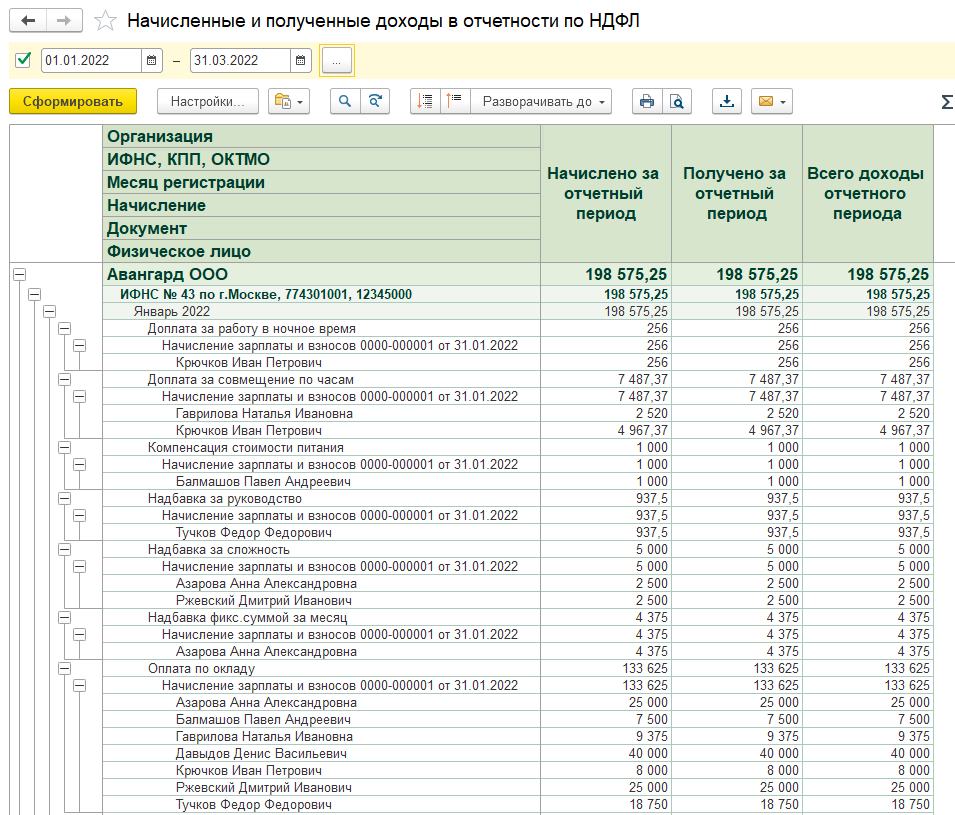Toggle the period filter checkbox

pos(24,61)
